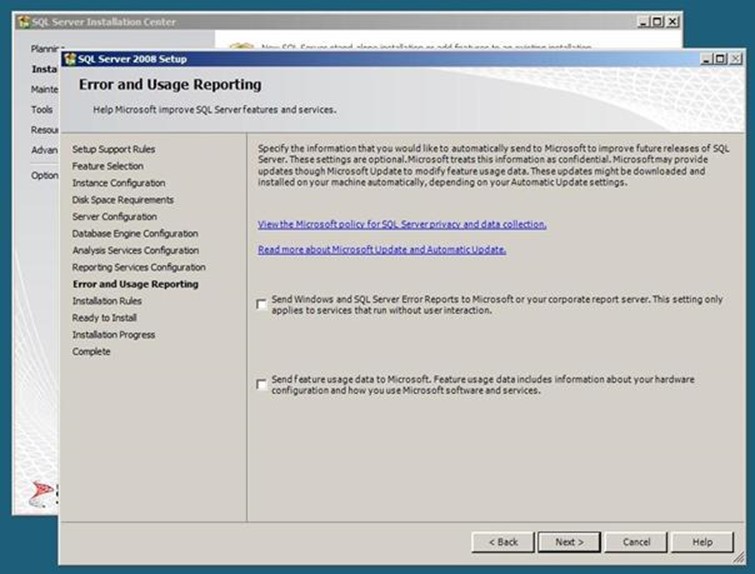Open the Microsoft privacy and data collection policy link
The image size is (755, 574).
tap(402, 224)
